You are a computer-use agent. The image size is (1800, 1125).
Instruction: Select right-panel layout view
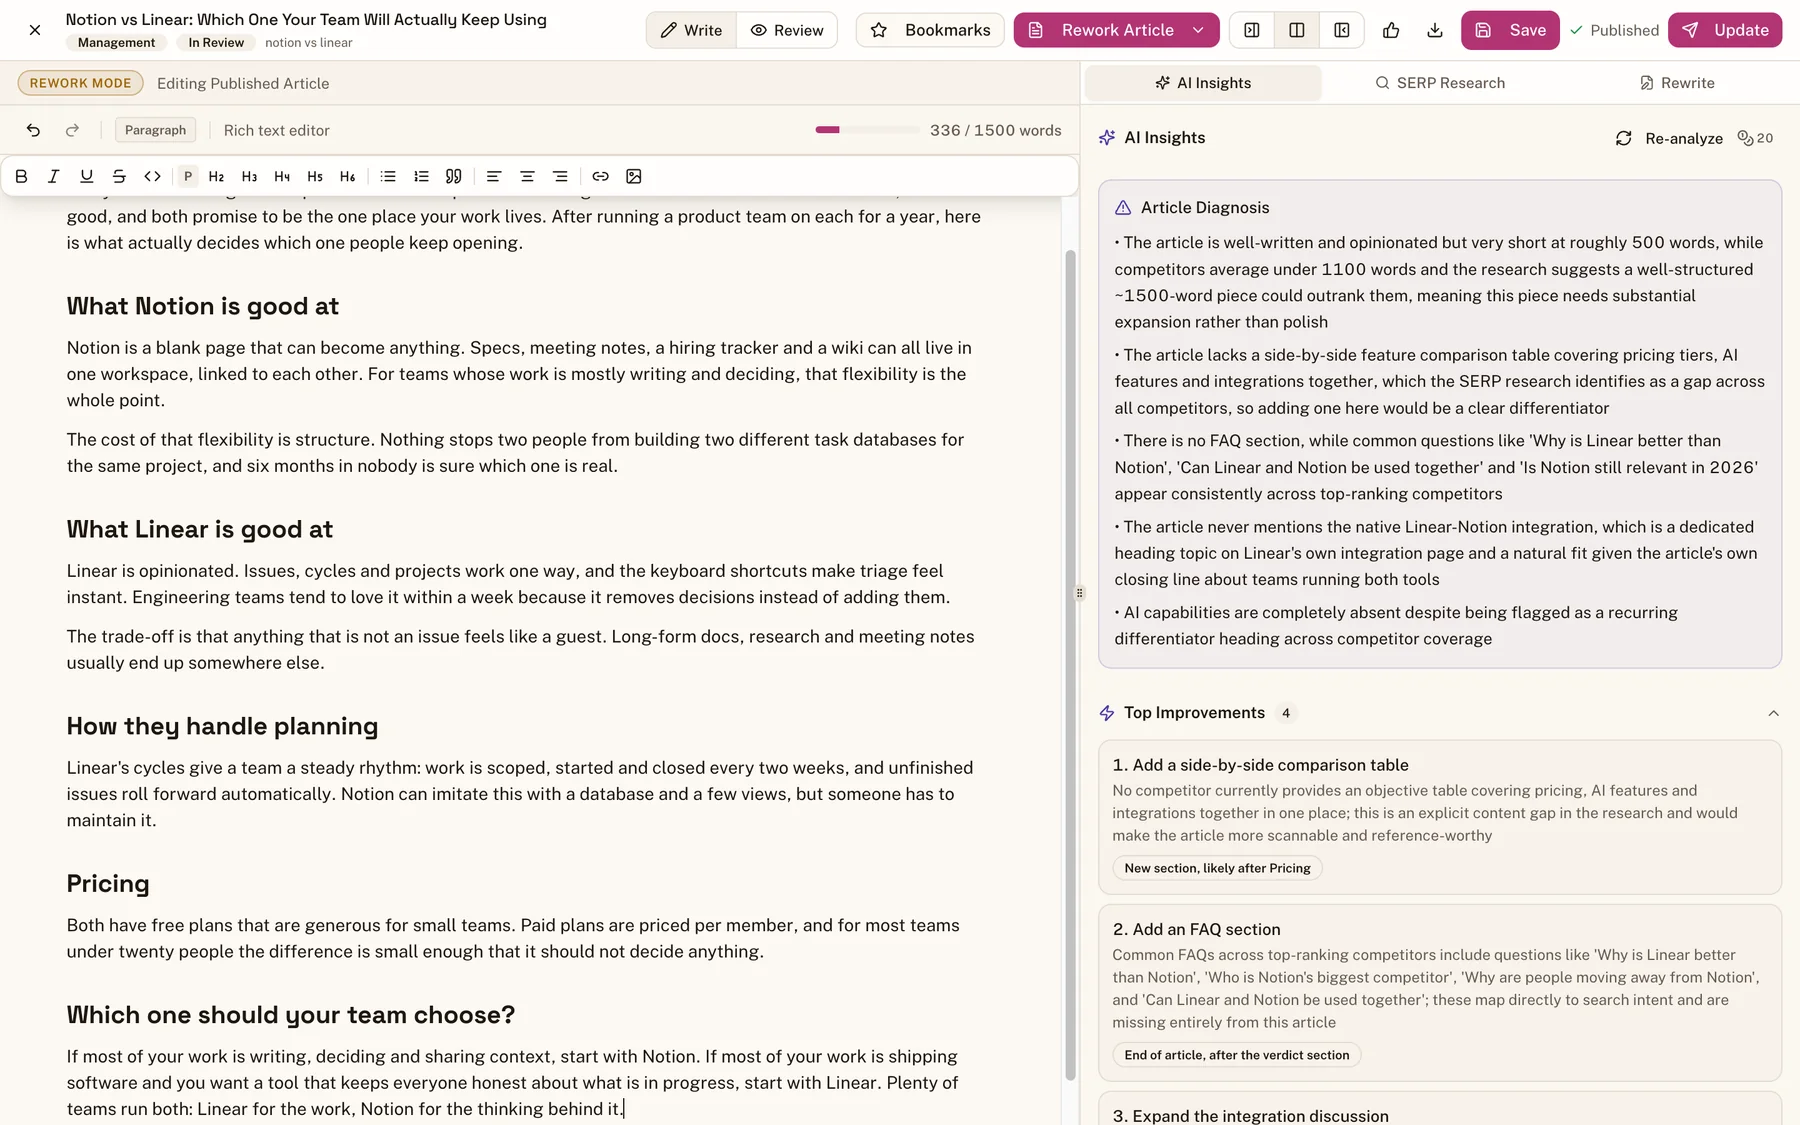coord(1341,30)
